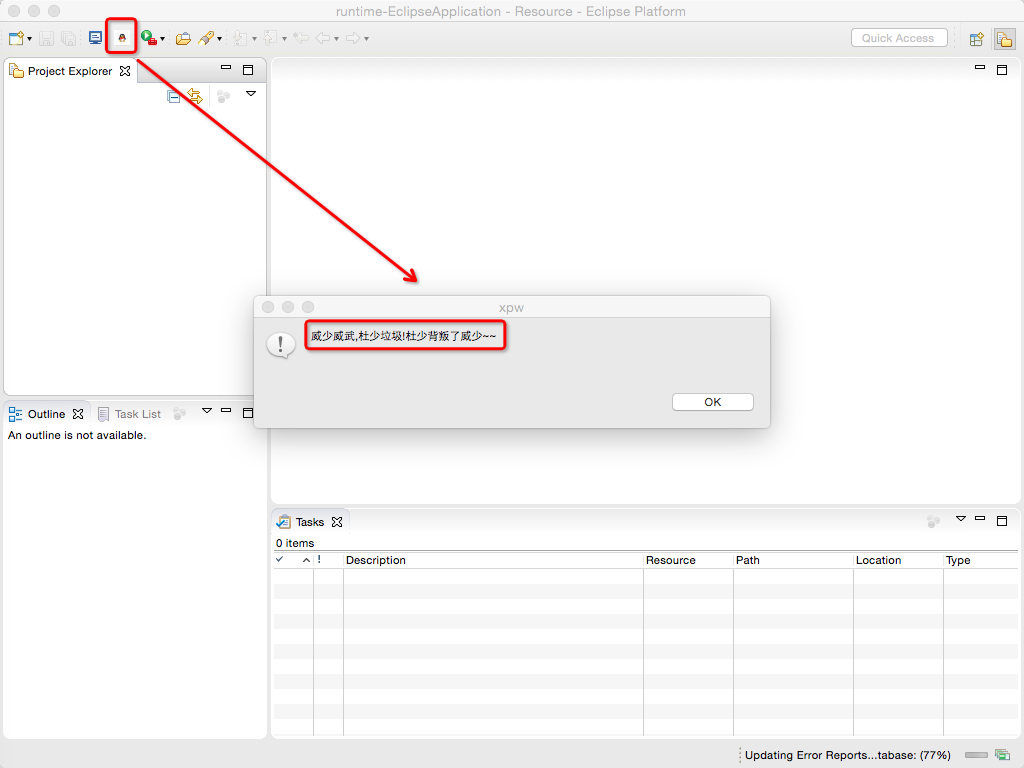The width and height of the screenshot is (1024, 768).
Task: Select the Resource perspective button
Action: 1004,39
